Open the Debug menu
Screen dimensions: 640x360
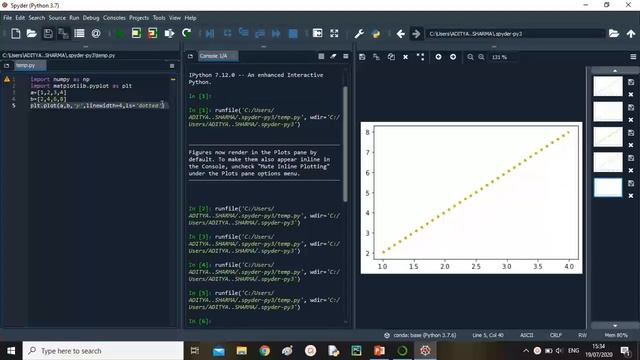(x=91, y=18)
